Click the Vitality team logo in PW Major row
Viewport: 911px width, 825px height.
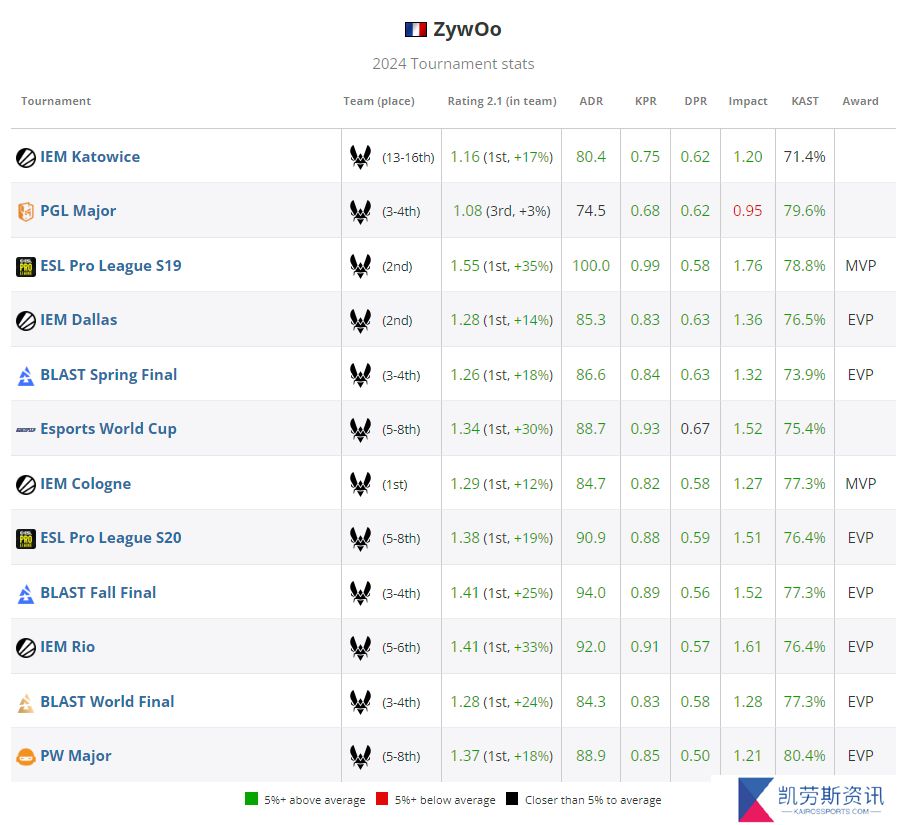360,756
